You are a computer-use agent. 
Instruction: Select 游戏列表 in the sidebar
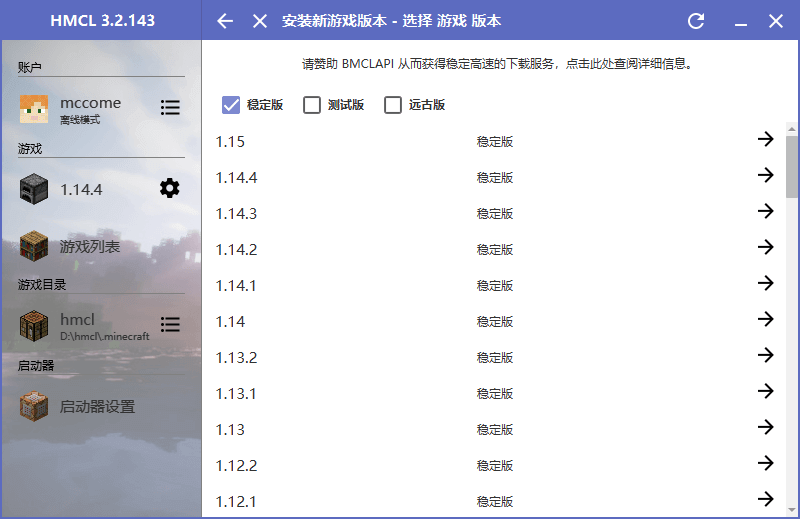click(x=90, y=246)
